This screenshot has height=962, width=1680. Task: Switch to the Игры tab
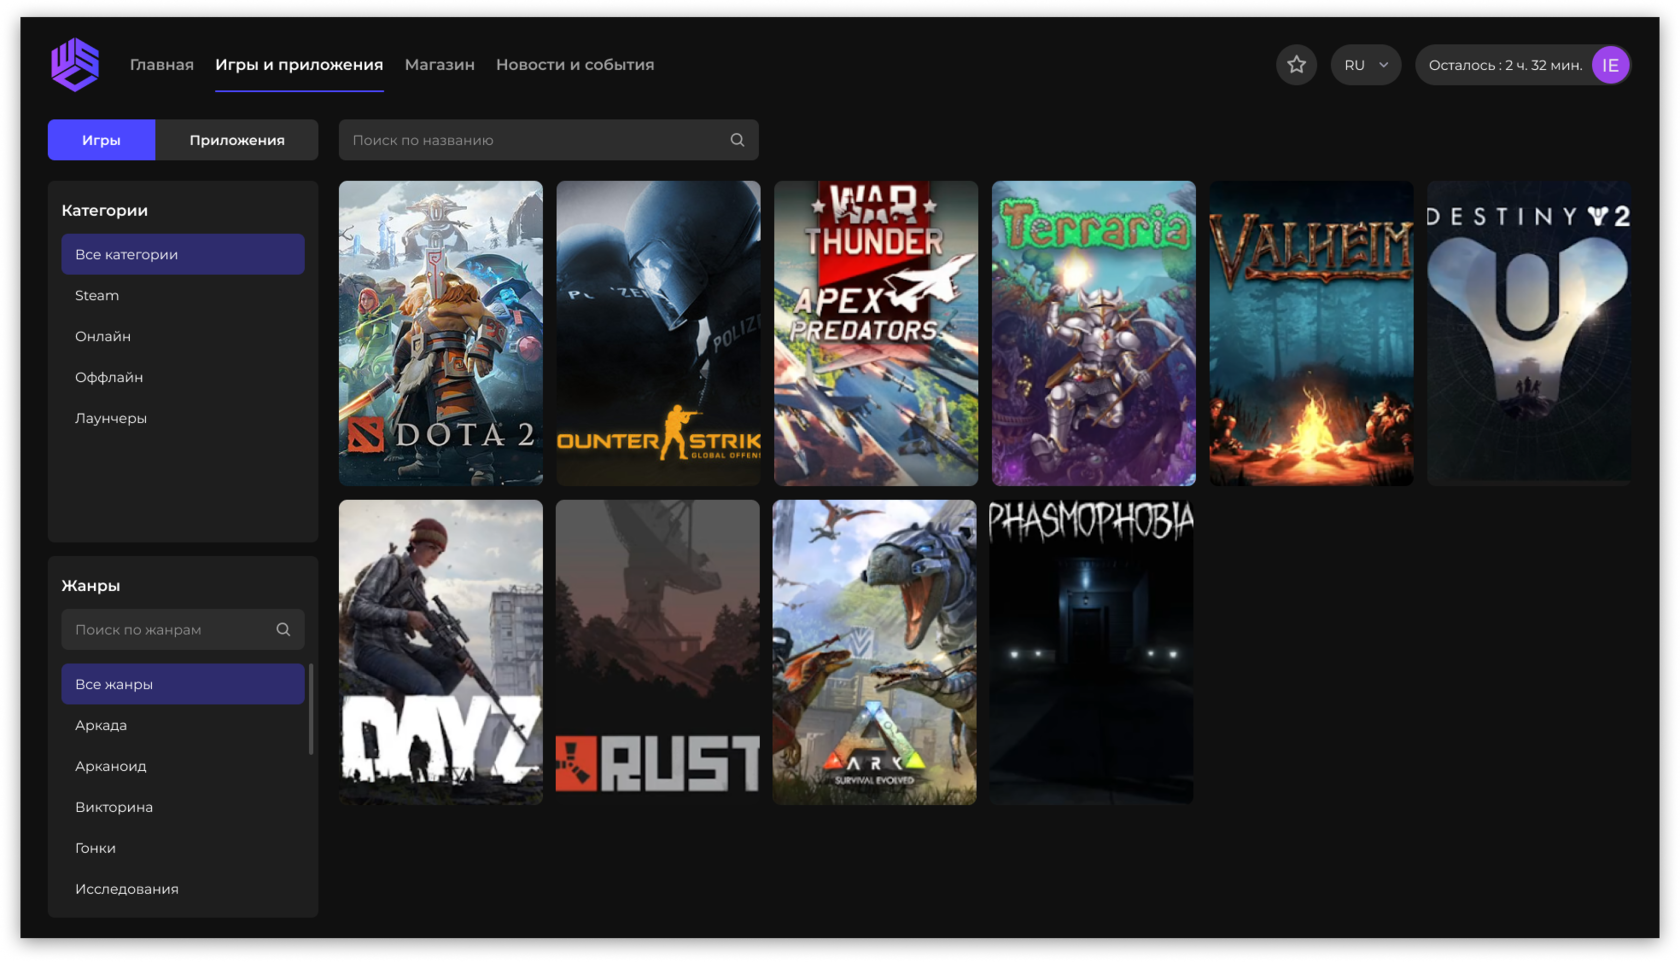pos(101,140)
